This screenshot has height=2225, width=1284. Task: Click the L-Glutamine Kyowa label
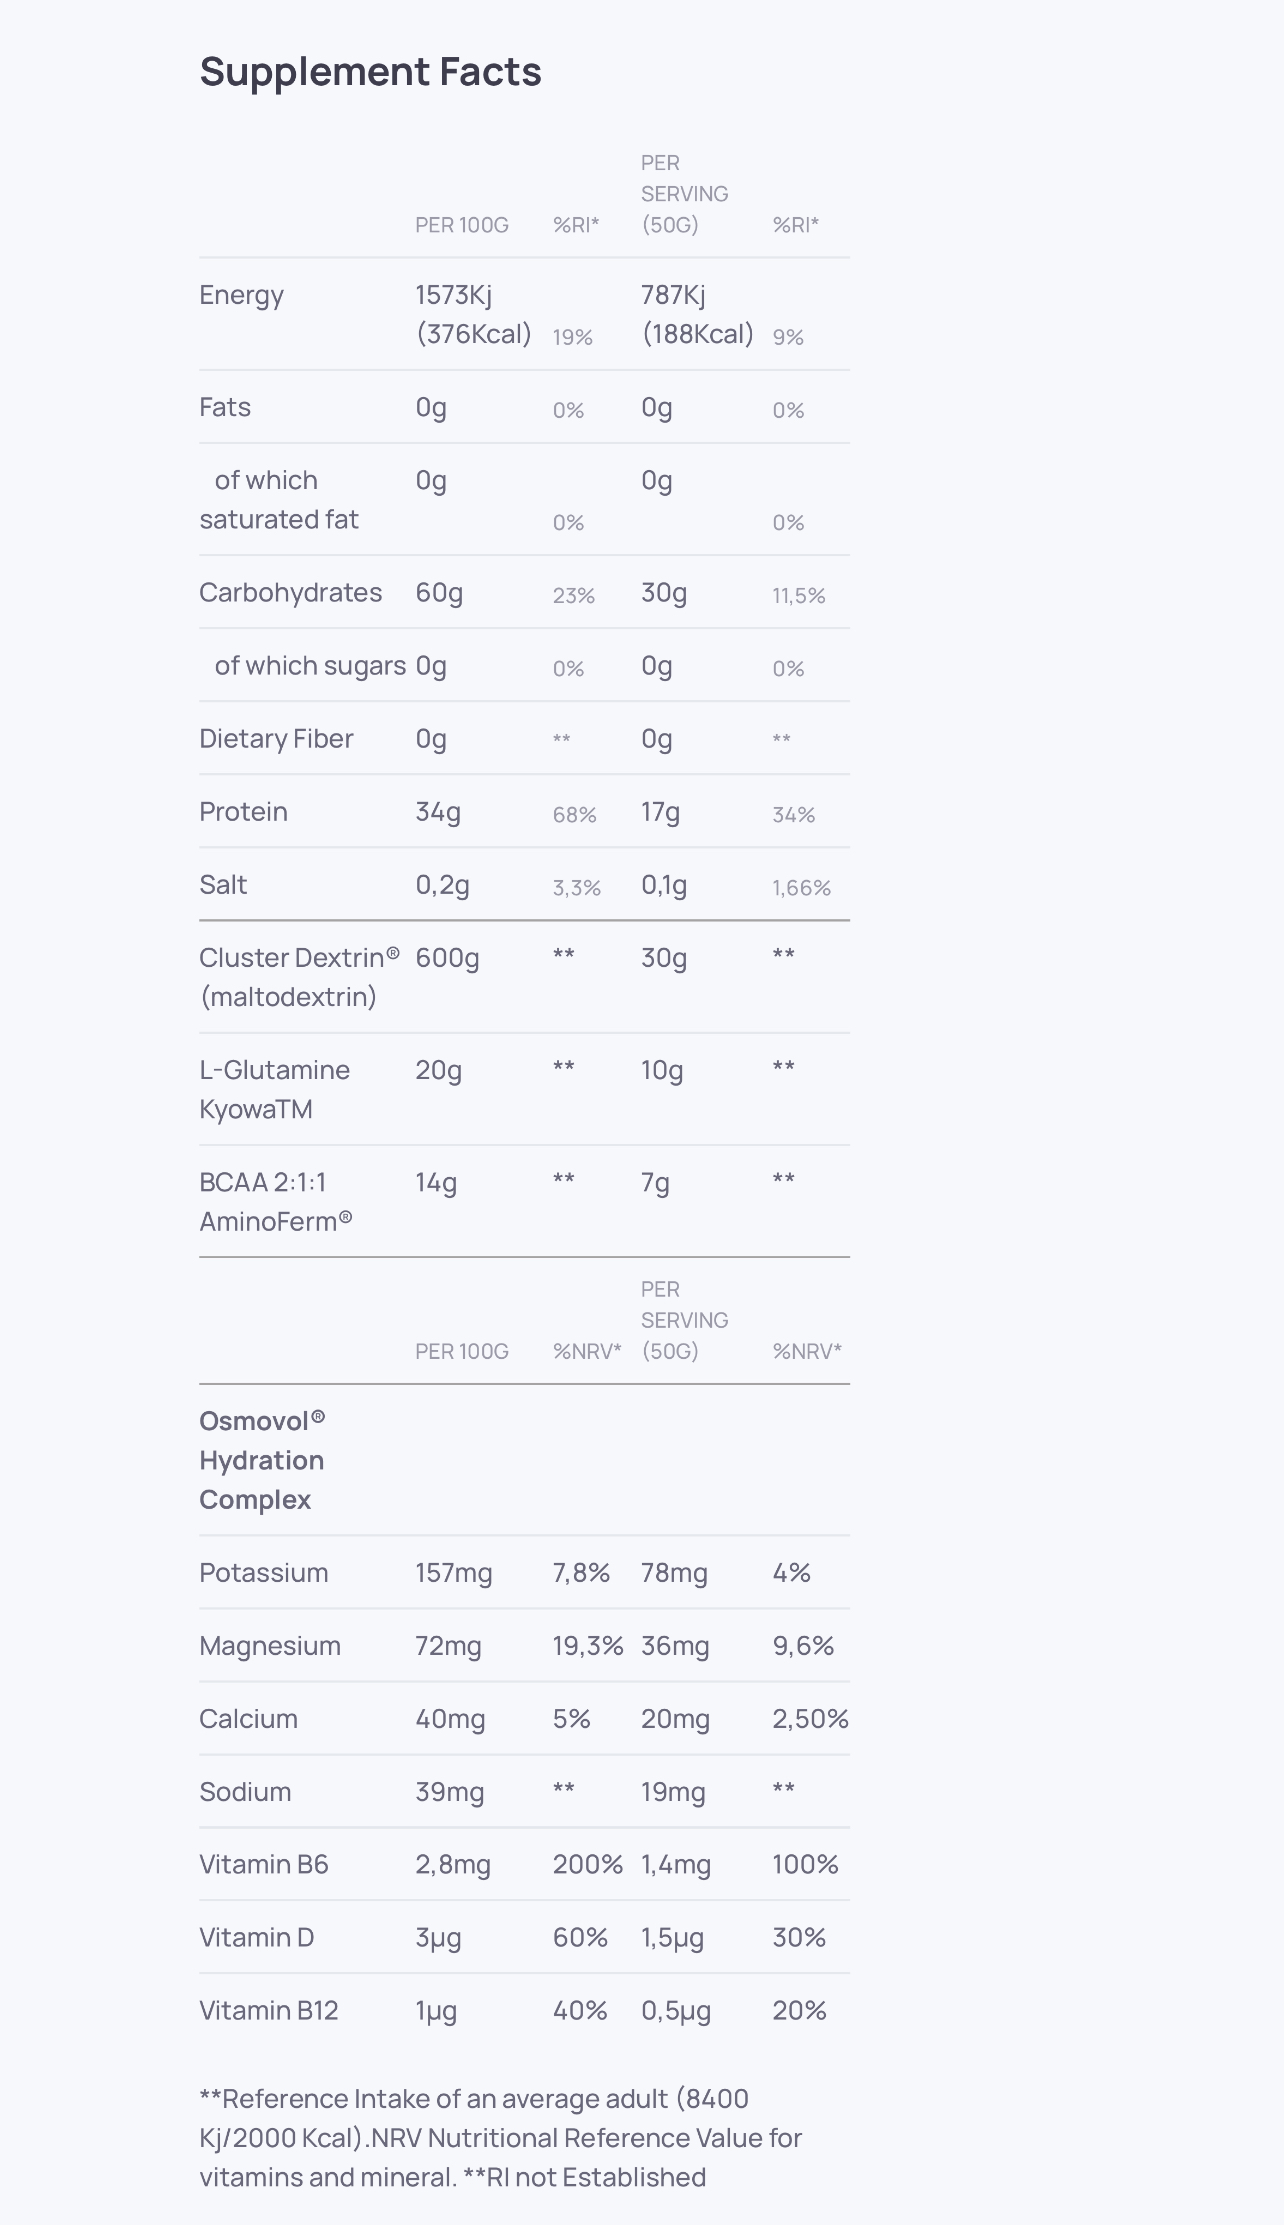(274, 1089)
